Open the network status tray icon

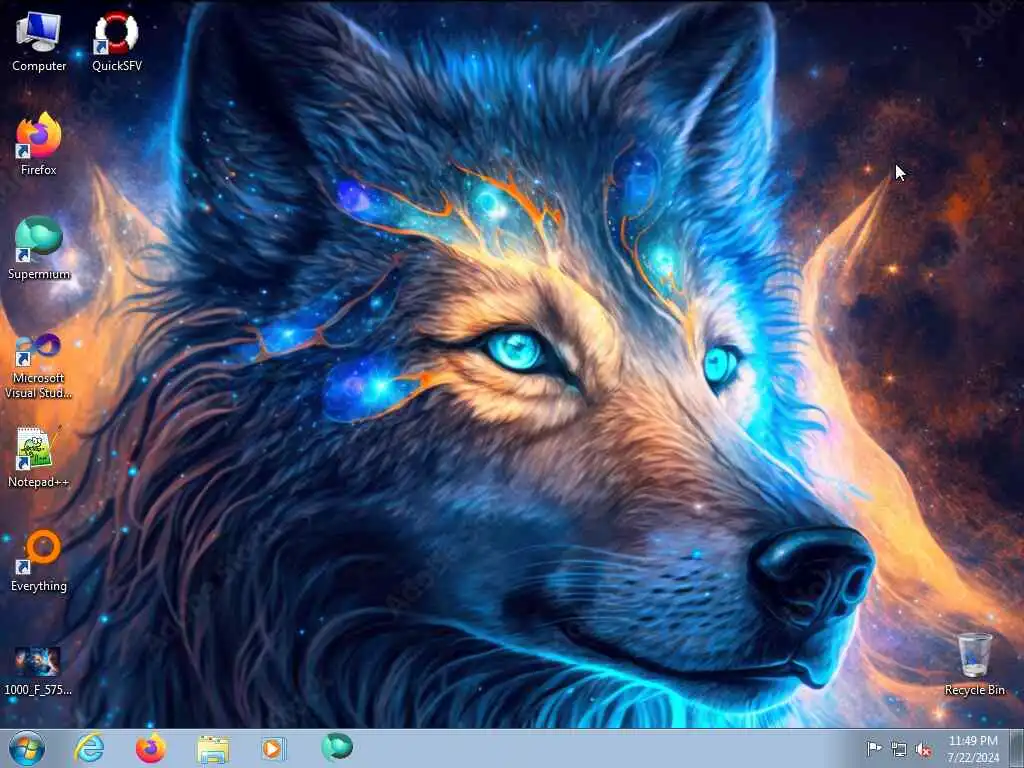(899, 750)
